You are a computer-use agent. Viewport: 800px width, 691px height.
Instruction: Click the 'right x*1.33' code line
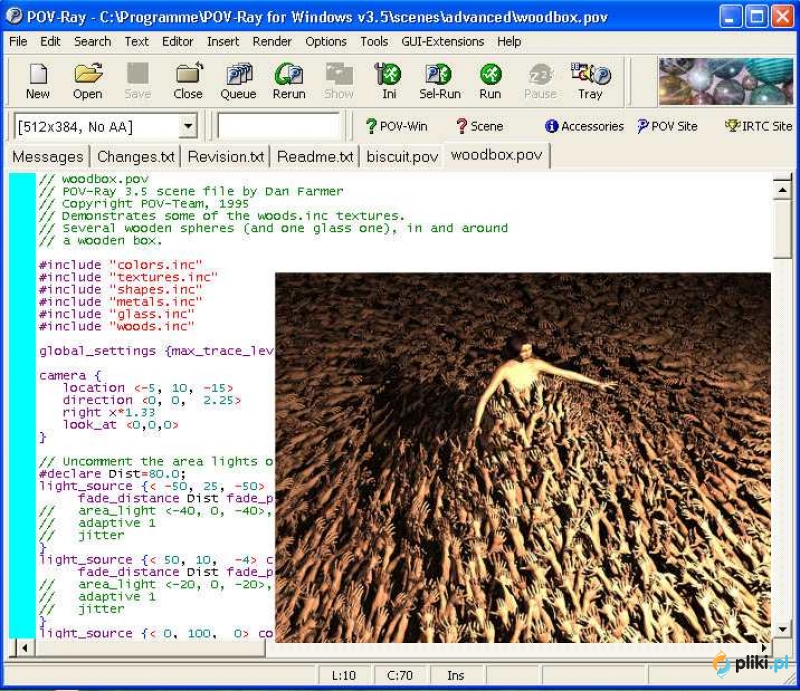(109, 412)
